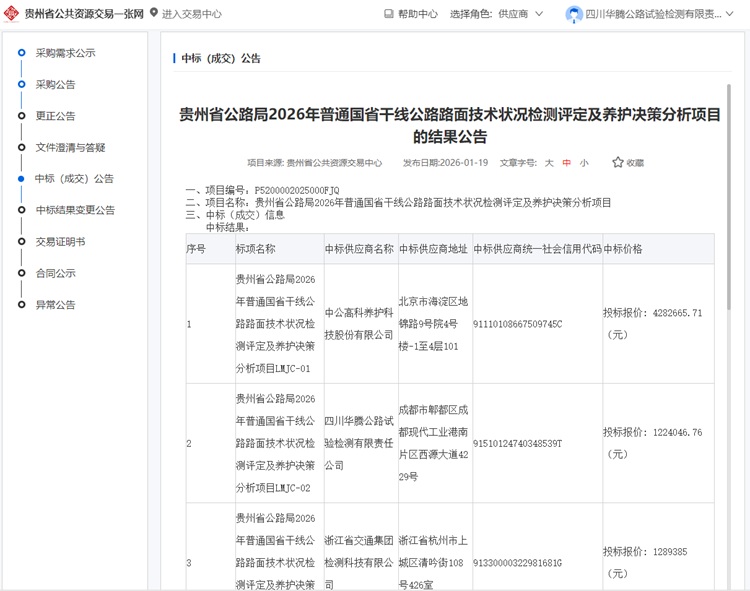
Task: Set article font size to 大
Action: click(549, 163)
